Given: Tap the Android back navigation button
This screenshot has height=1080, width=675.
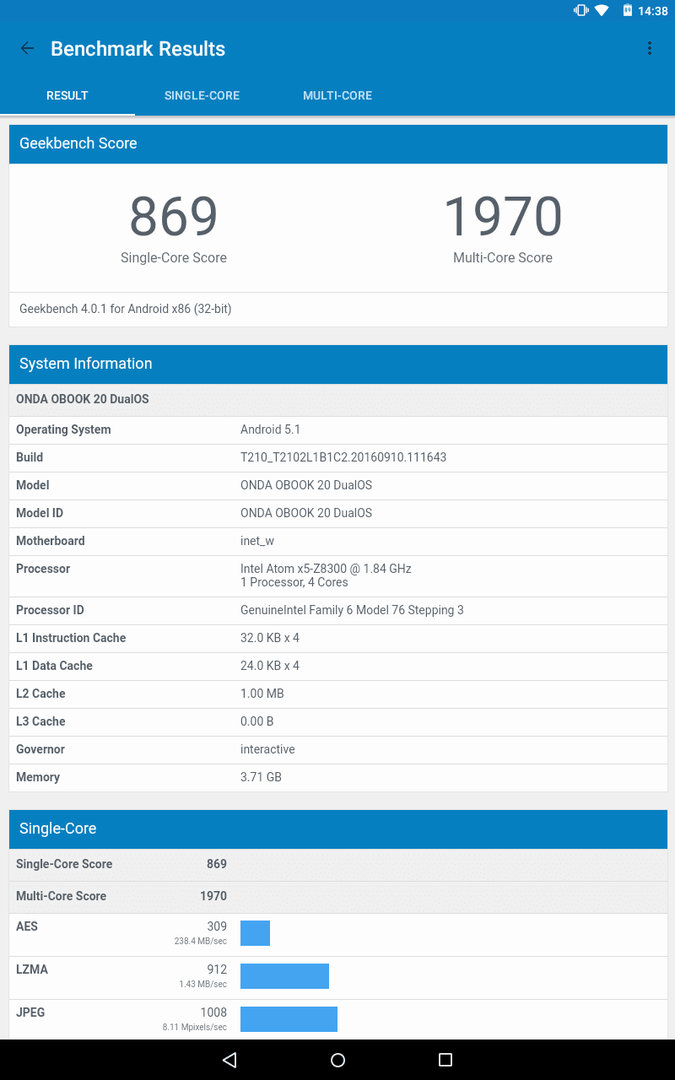Looking at the screenshot, I should [230, 1059].
